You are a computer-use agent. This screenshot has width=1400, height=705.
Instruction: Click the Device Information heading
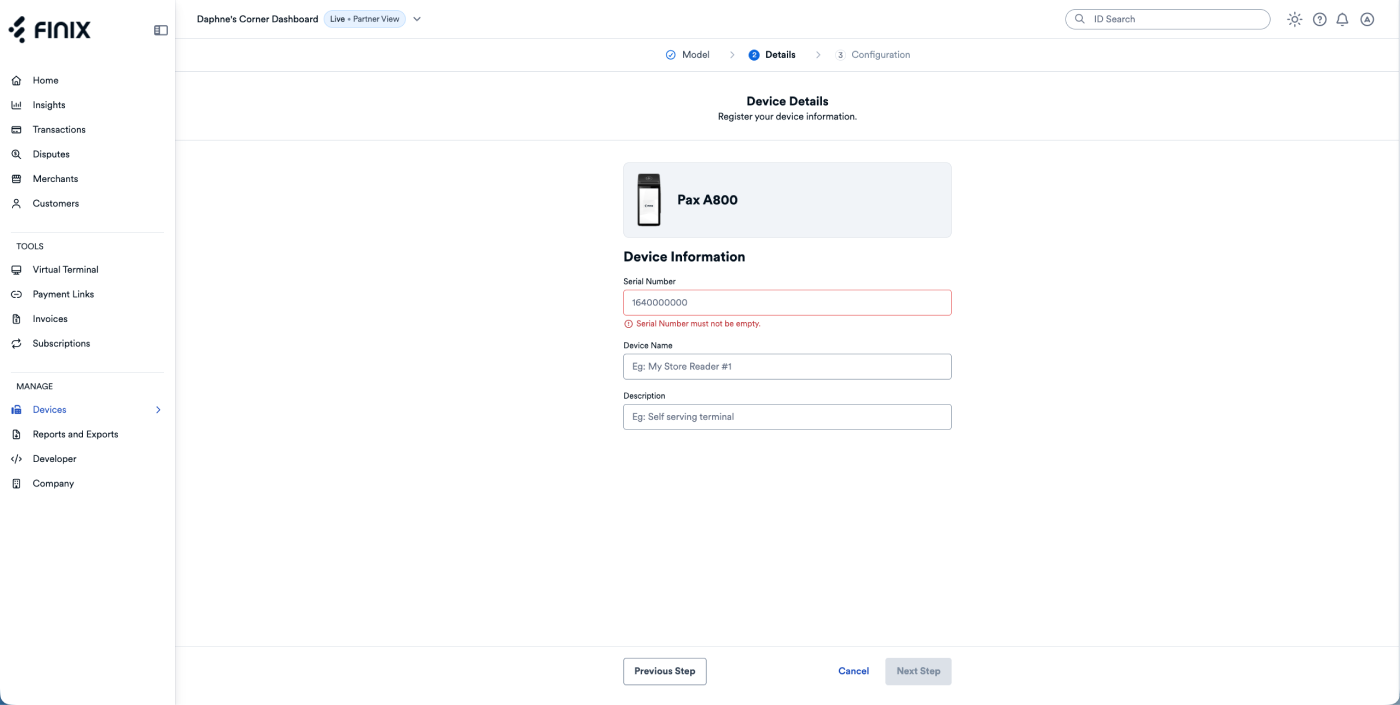pos(684,257)
